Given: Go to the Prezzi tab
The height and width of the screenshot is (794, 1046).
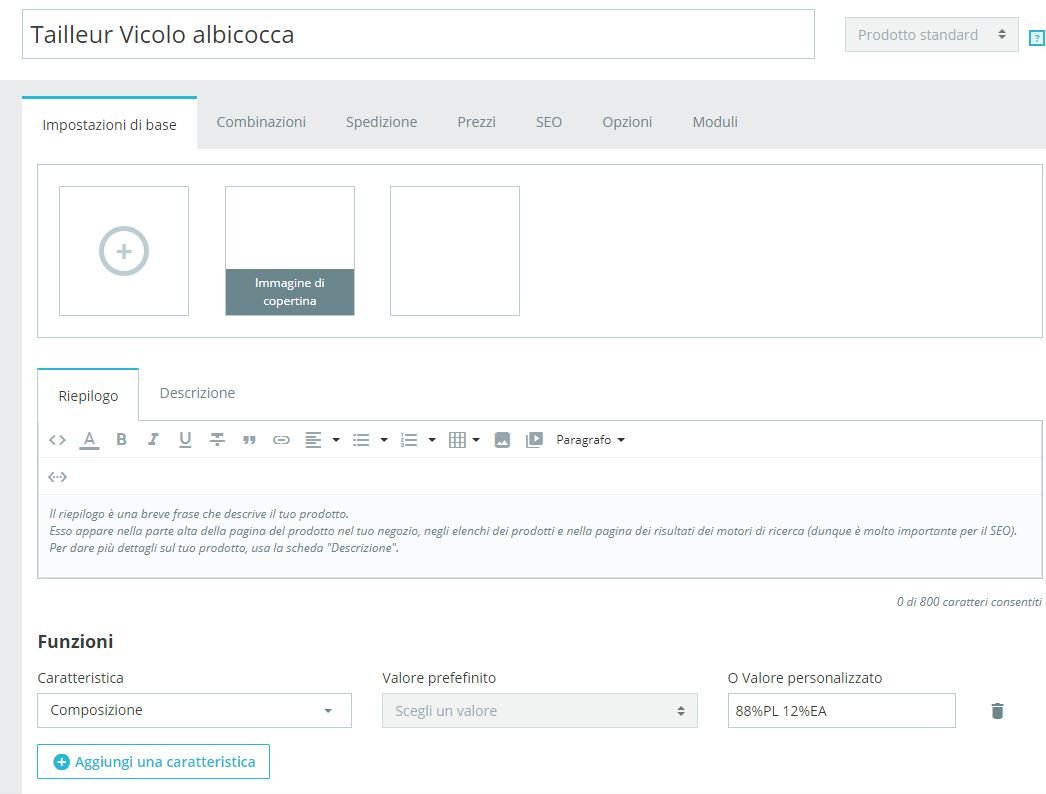Looking at the screenshot, I should coord(476,122).
